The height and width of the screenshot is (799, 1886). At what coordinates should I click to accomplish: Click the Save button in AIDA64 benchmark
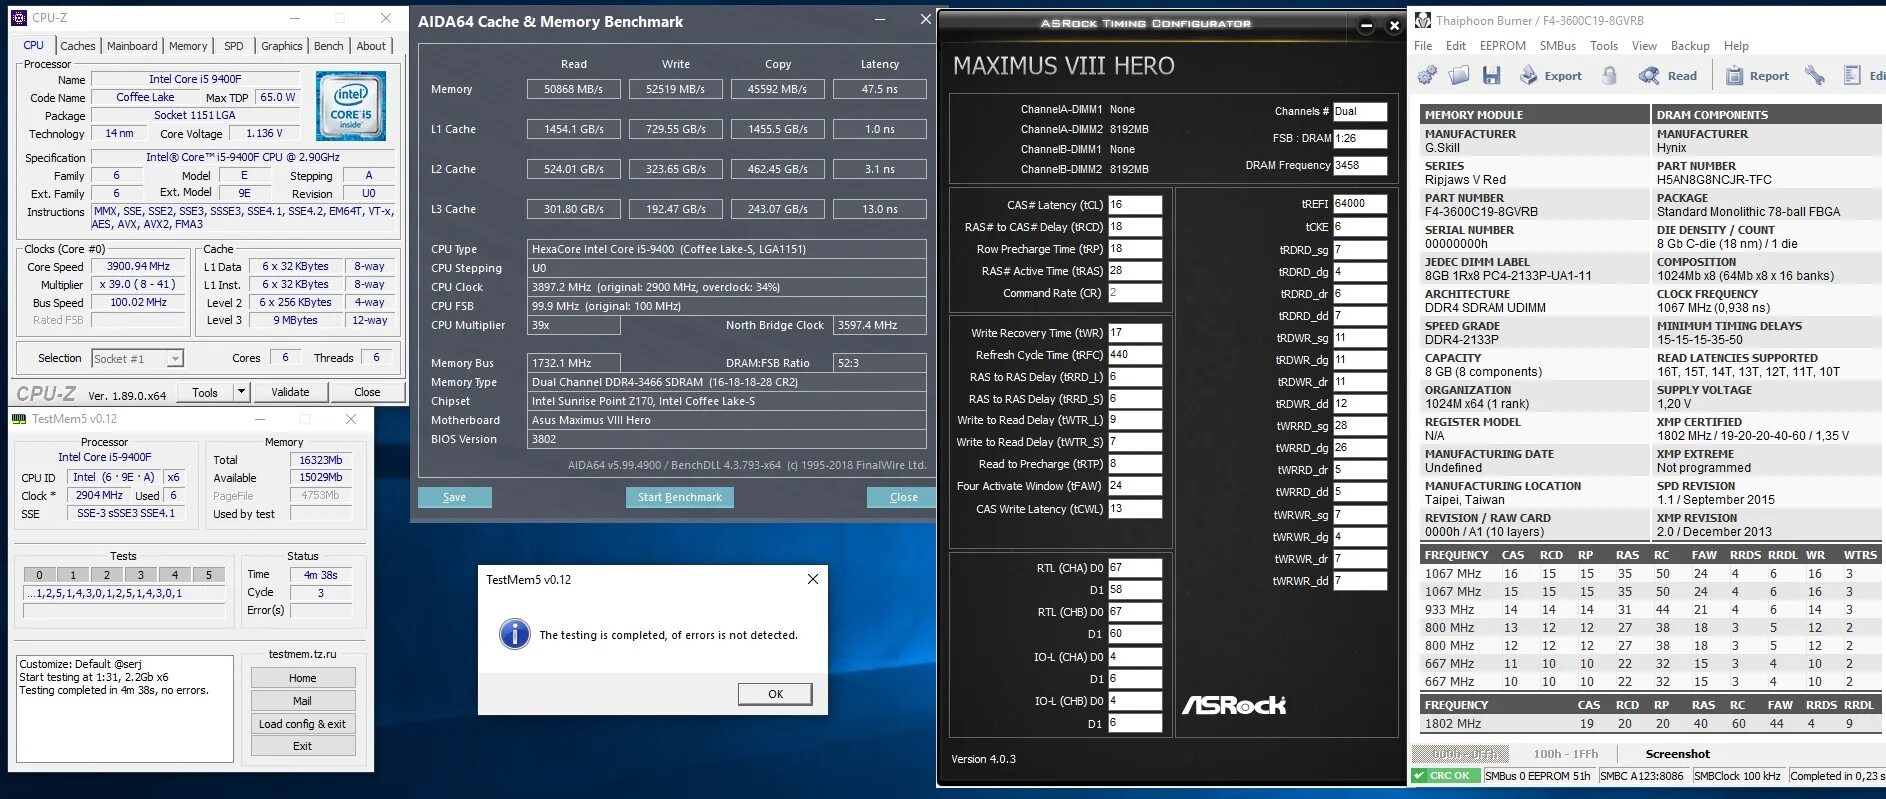tap(454, 497)
